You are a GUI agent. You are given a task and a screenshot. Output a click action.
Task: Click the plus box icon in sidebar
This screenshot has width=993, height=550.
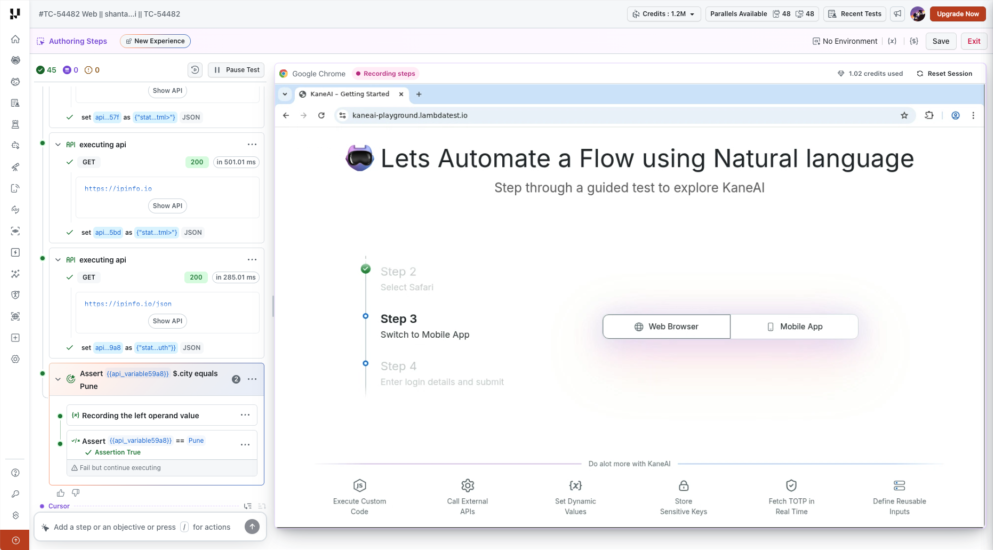coord(15,338)
